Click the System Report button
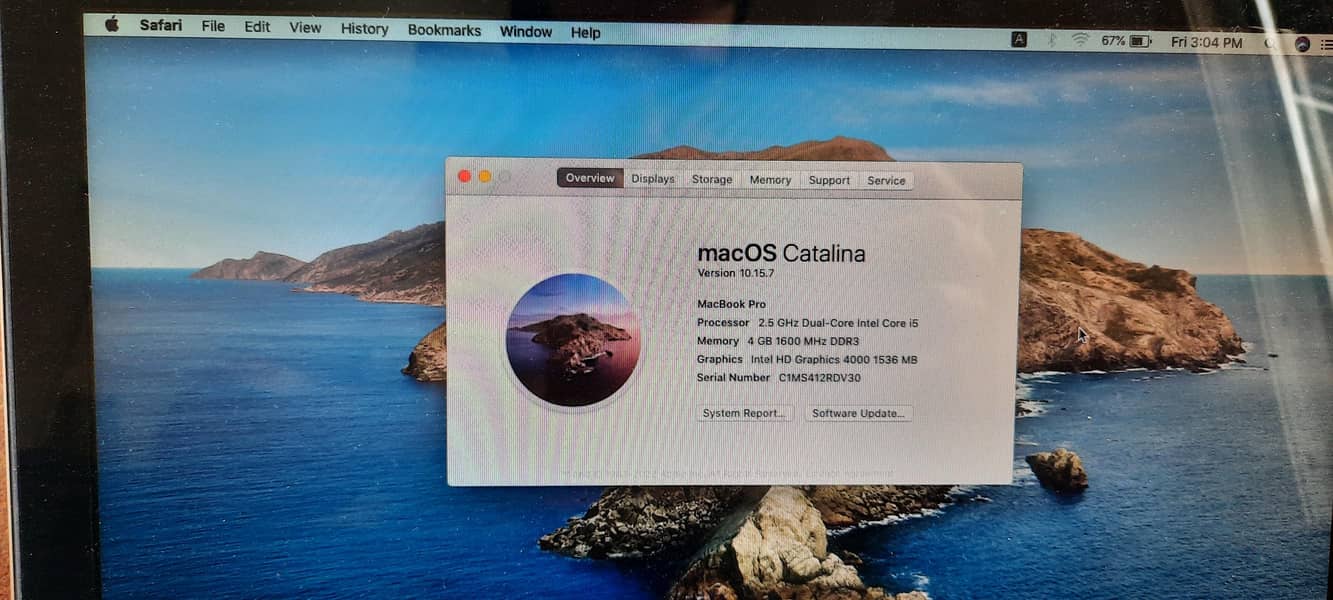The width and height of the screenshot is (1333, 600). click(745, 413)
